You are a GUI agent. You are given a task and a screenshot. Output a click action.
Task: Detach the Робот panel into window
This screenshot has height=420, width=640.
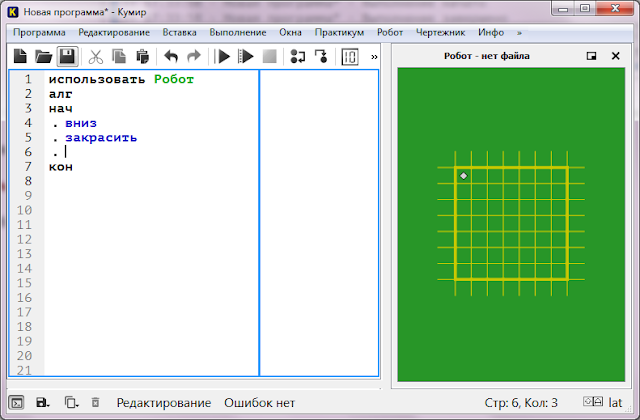coord(591,56)
